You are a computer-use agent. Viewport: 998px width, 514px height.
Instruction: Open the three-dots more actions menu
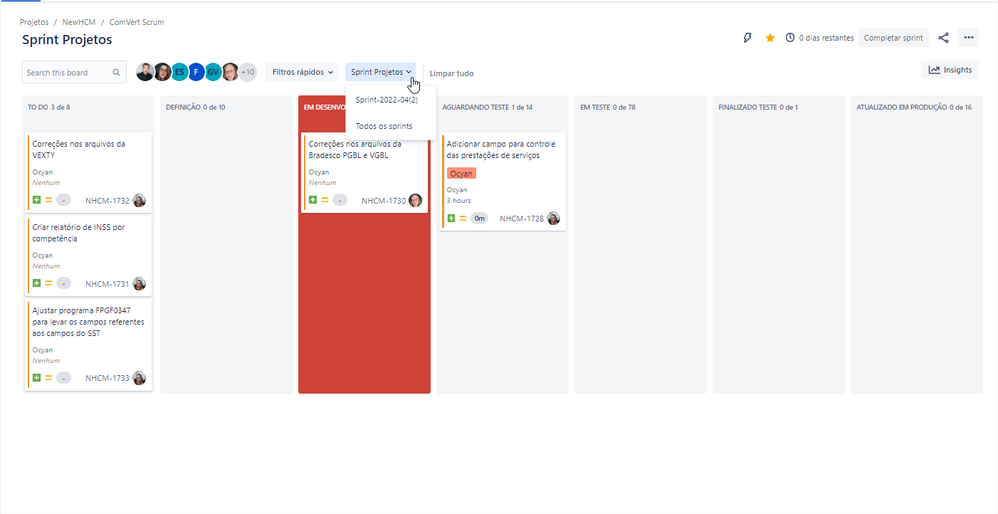(969, 38)
